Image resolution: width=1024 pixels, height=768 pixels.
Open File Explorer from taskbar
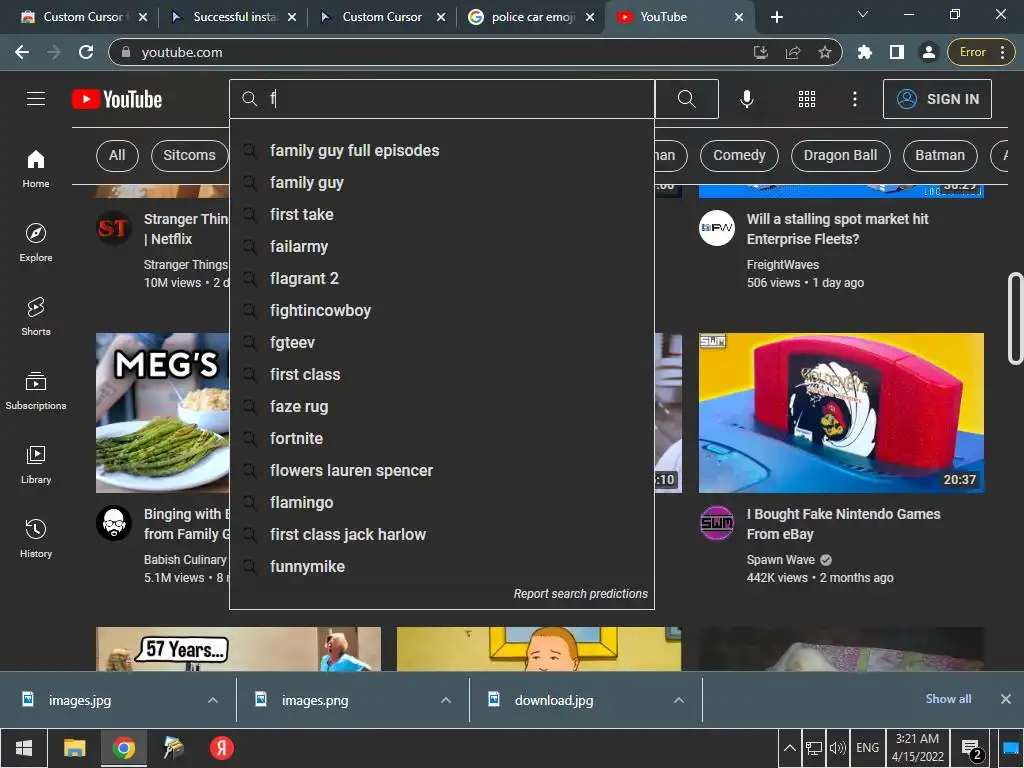(x=74, y=748)
